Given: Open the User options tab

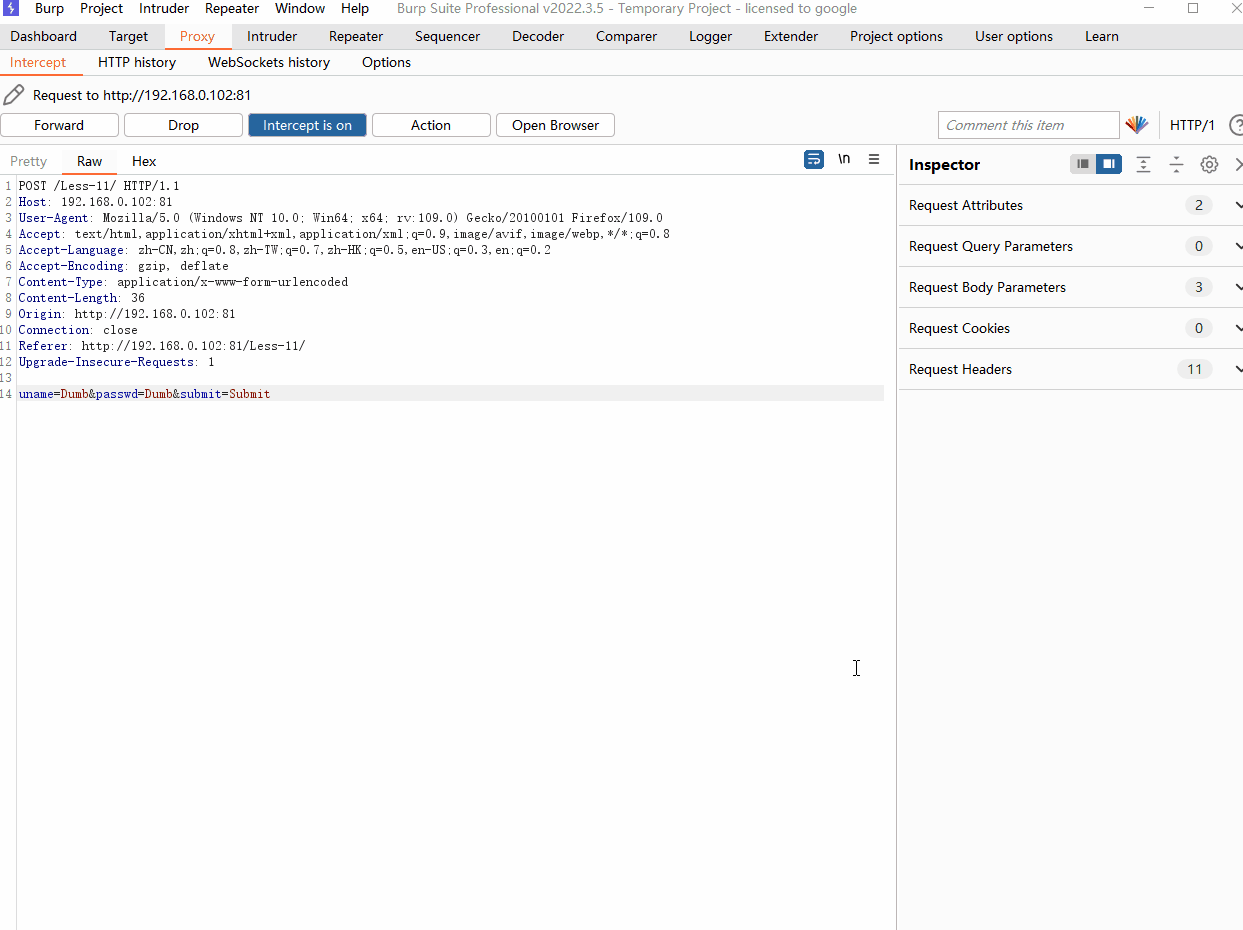Looking at the screenshot, I should (1014, 36).
